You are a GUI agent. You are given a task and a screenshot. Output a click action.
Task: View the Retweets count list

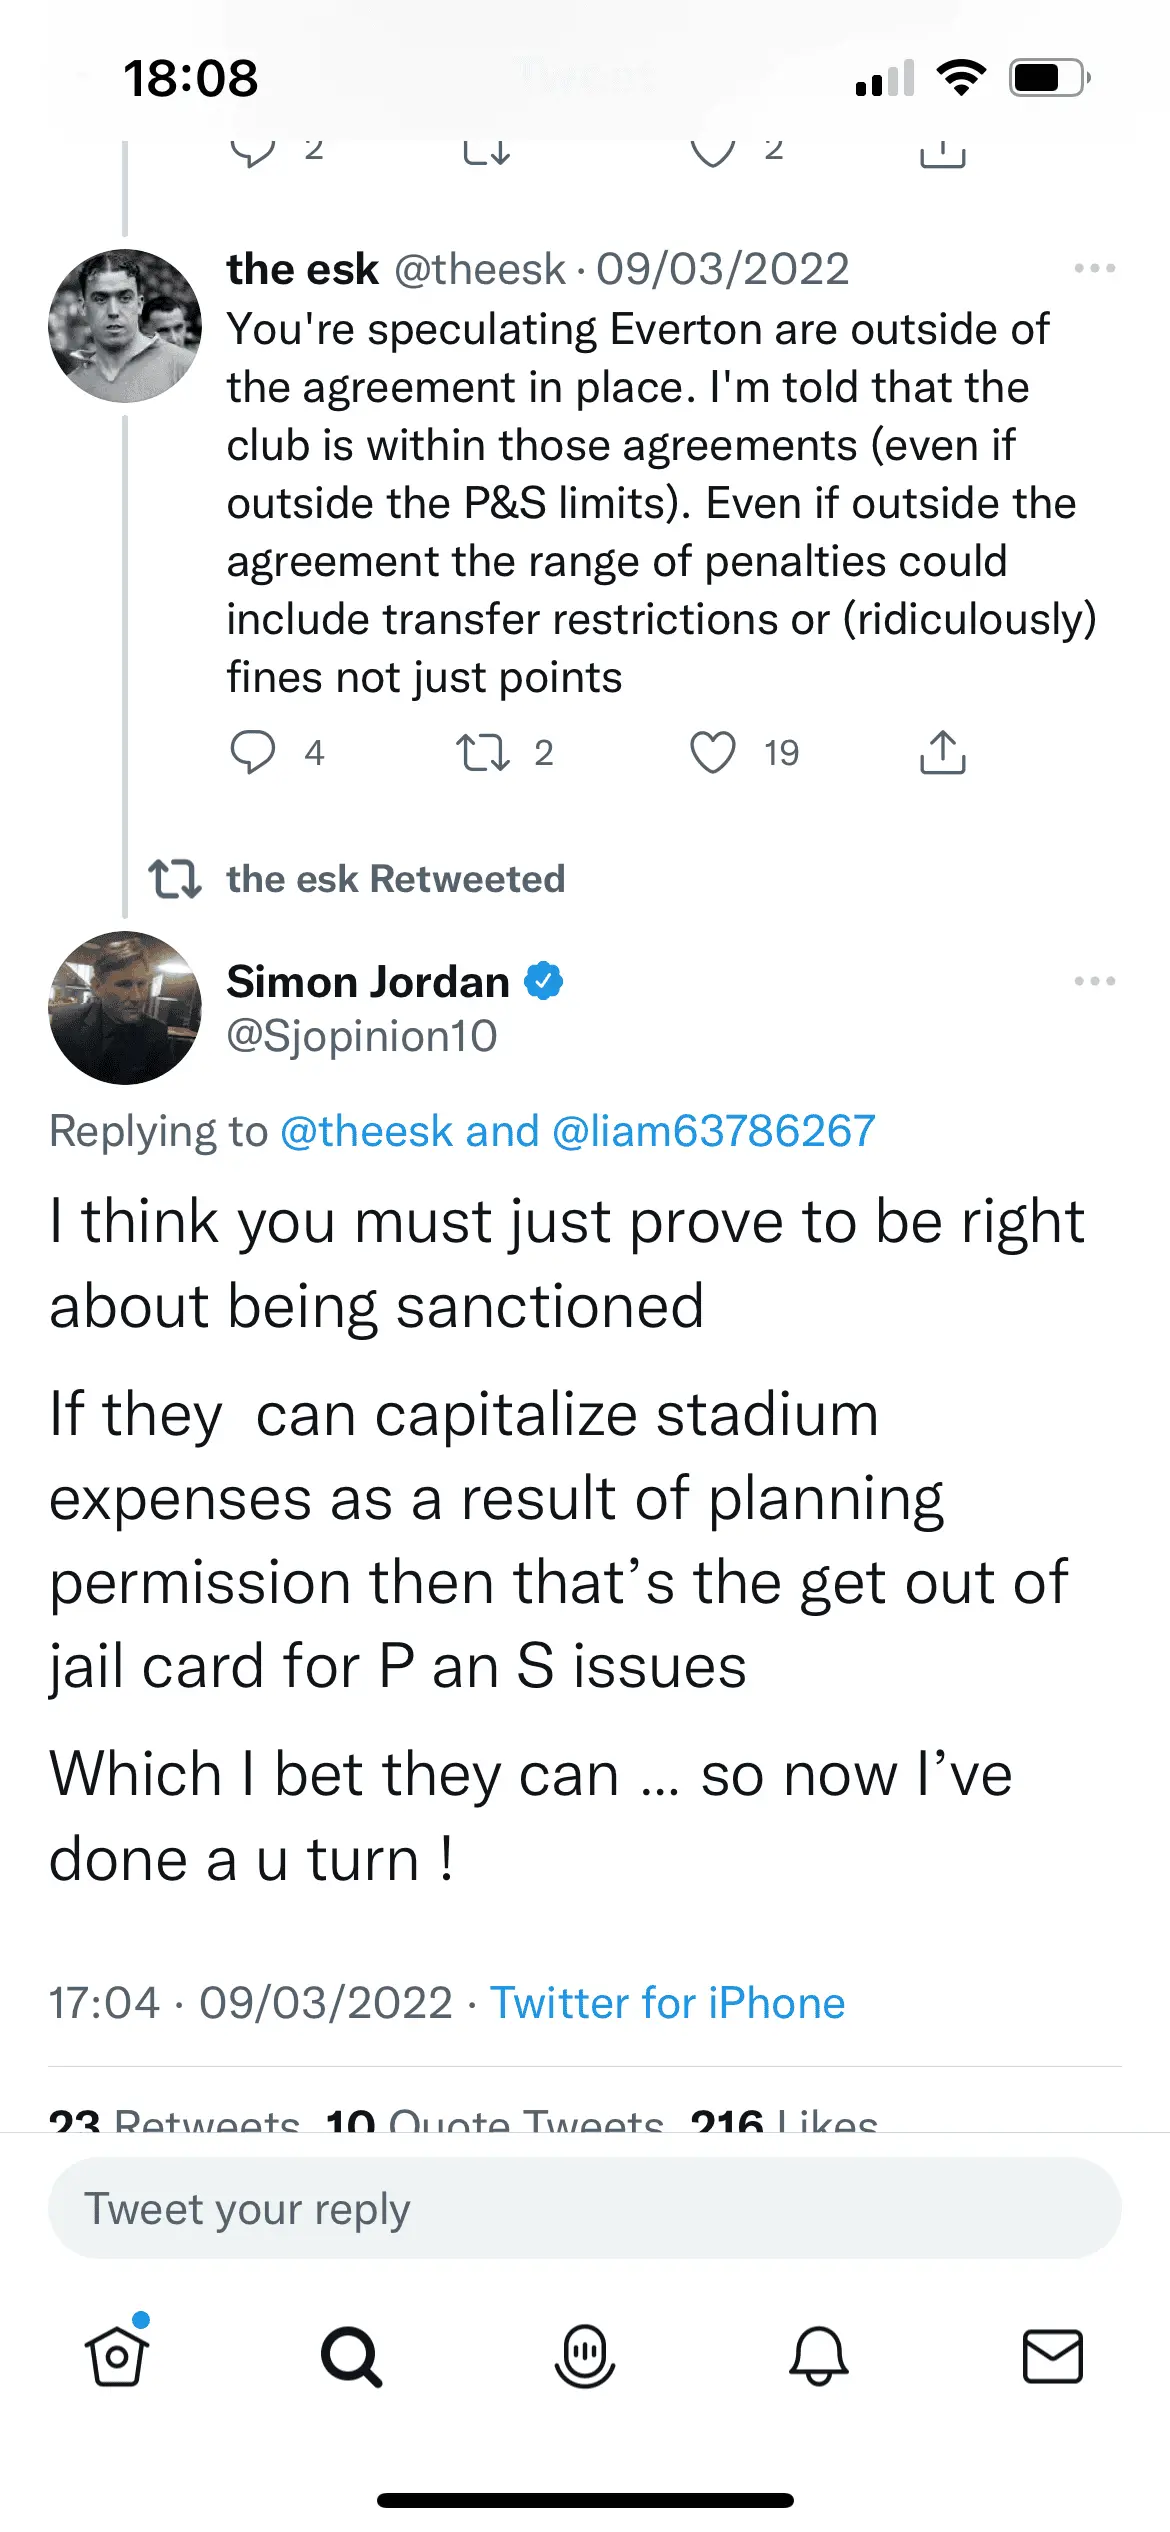coord(175,2118)
